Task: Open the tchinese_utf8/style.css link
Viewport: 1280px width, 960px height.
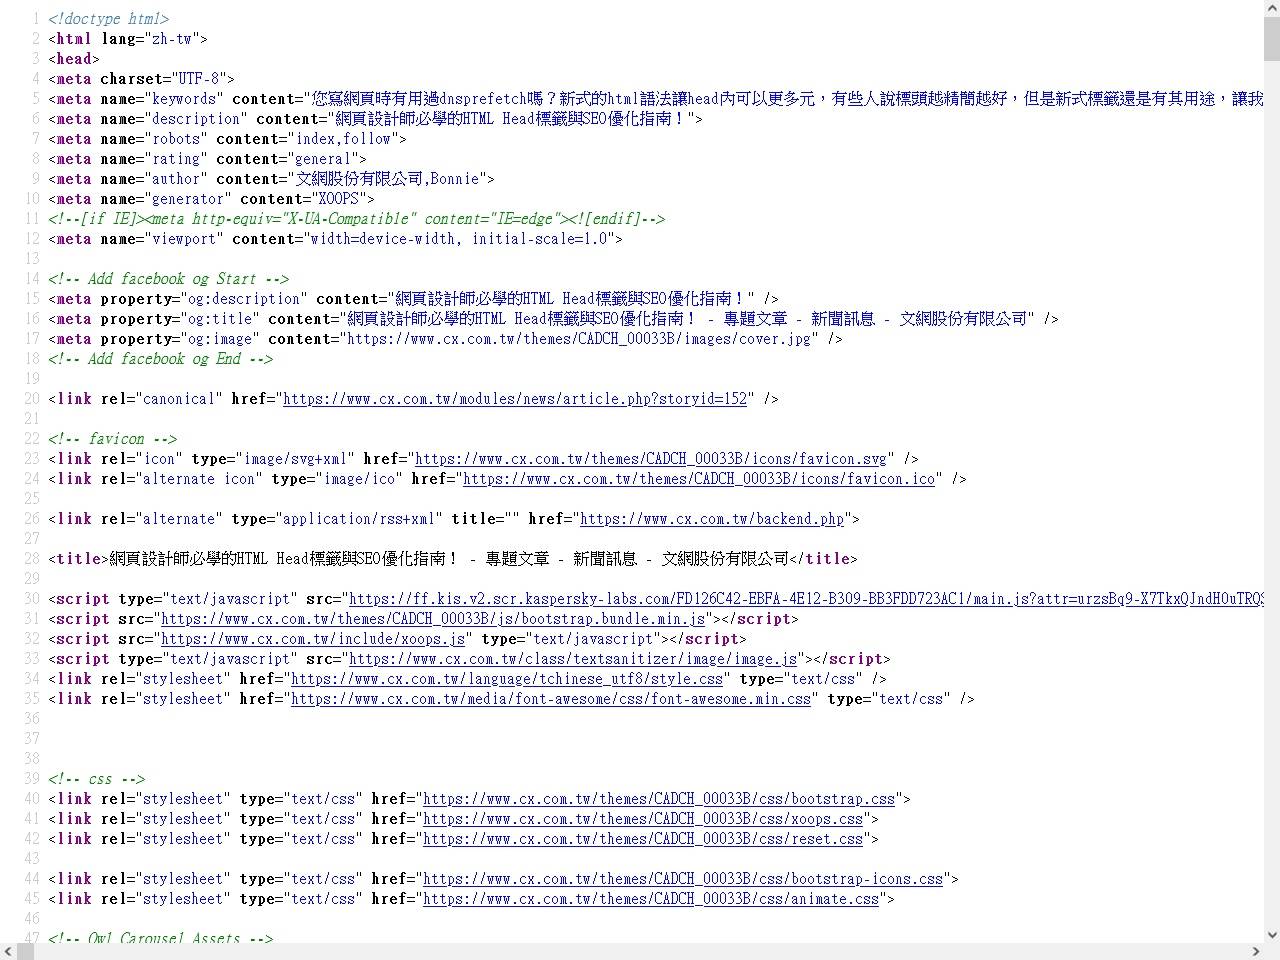Action: coord(507,679)
